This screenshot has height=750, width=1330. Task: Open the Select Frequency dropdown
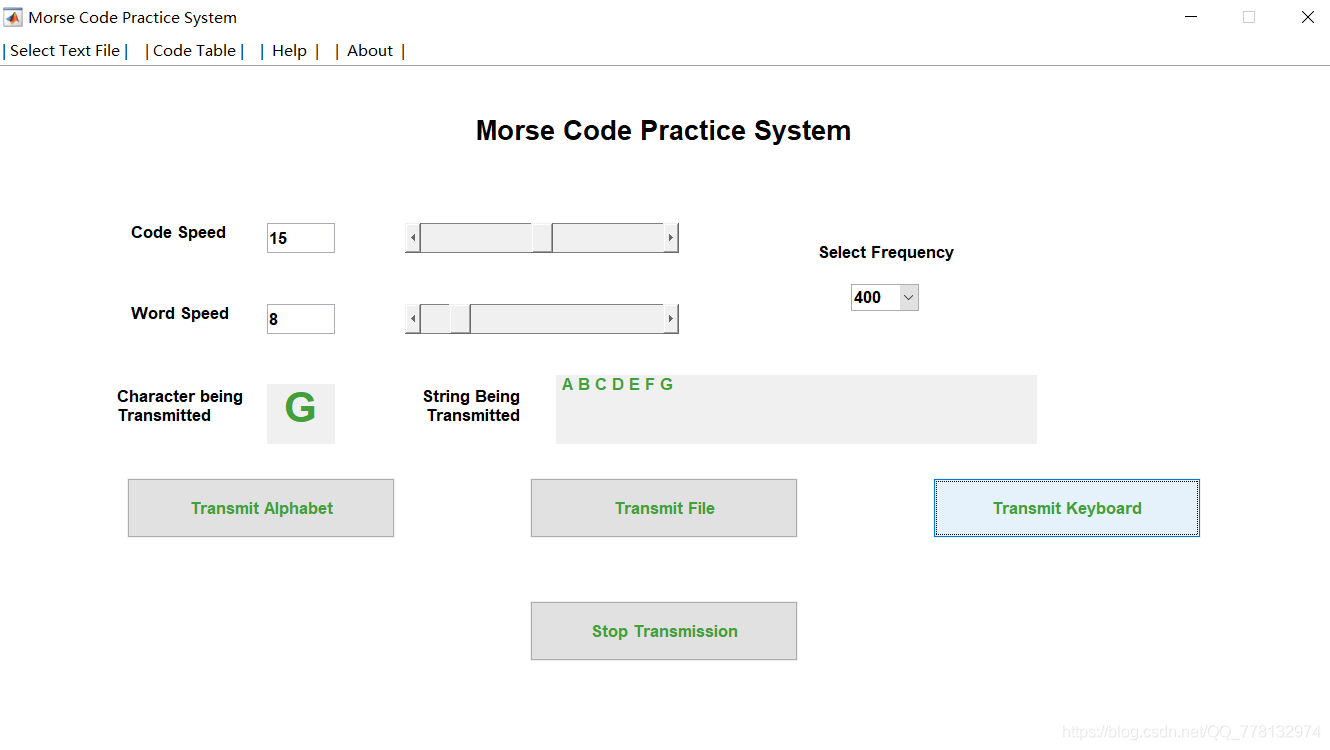pyautogui.click(x=885, y=297)
